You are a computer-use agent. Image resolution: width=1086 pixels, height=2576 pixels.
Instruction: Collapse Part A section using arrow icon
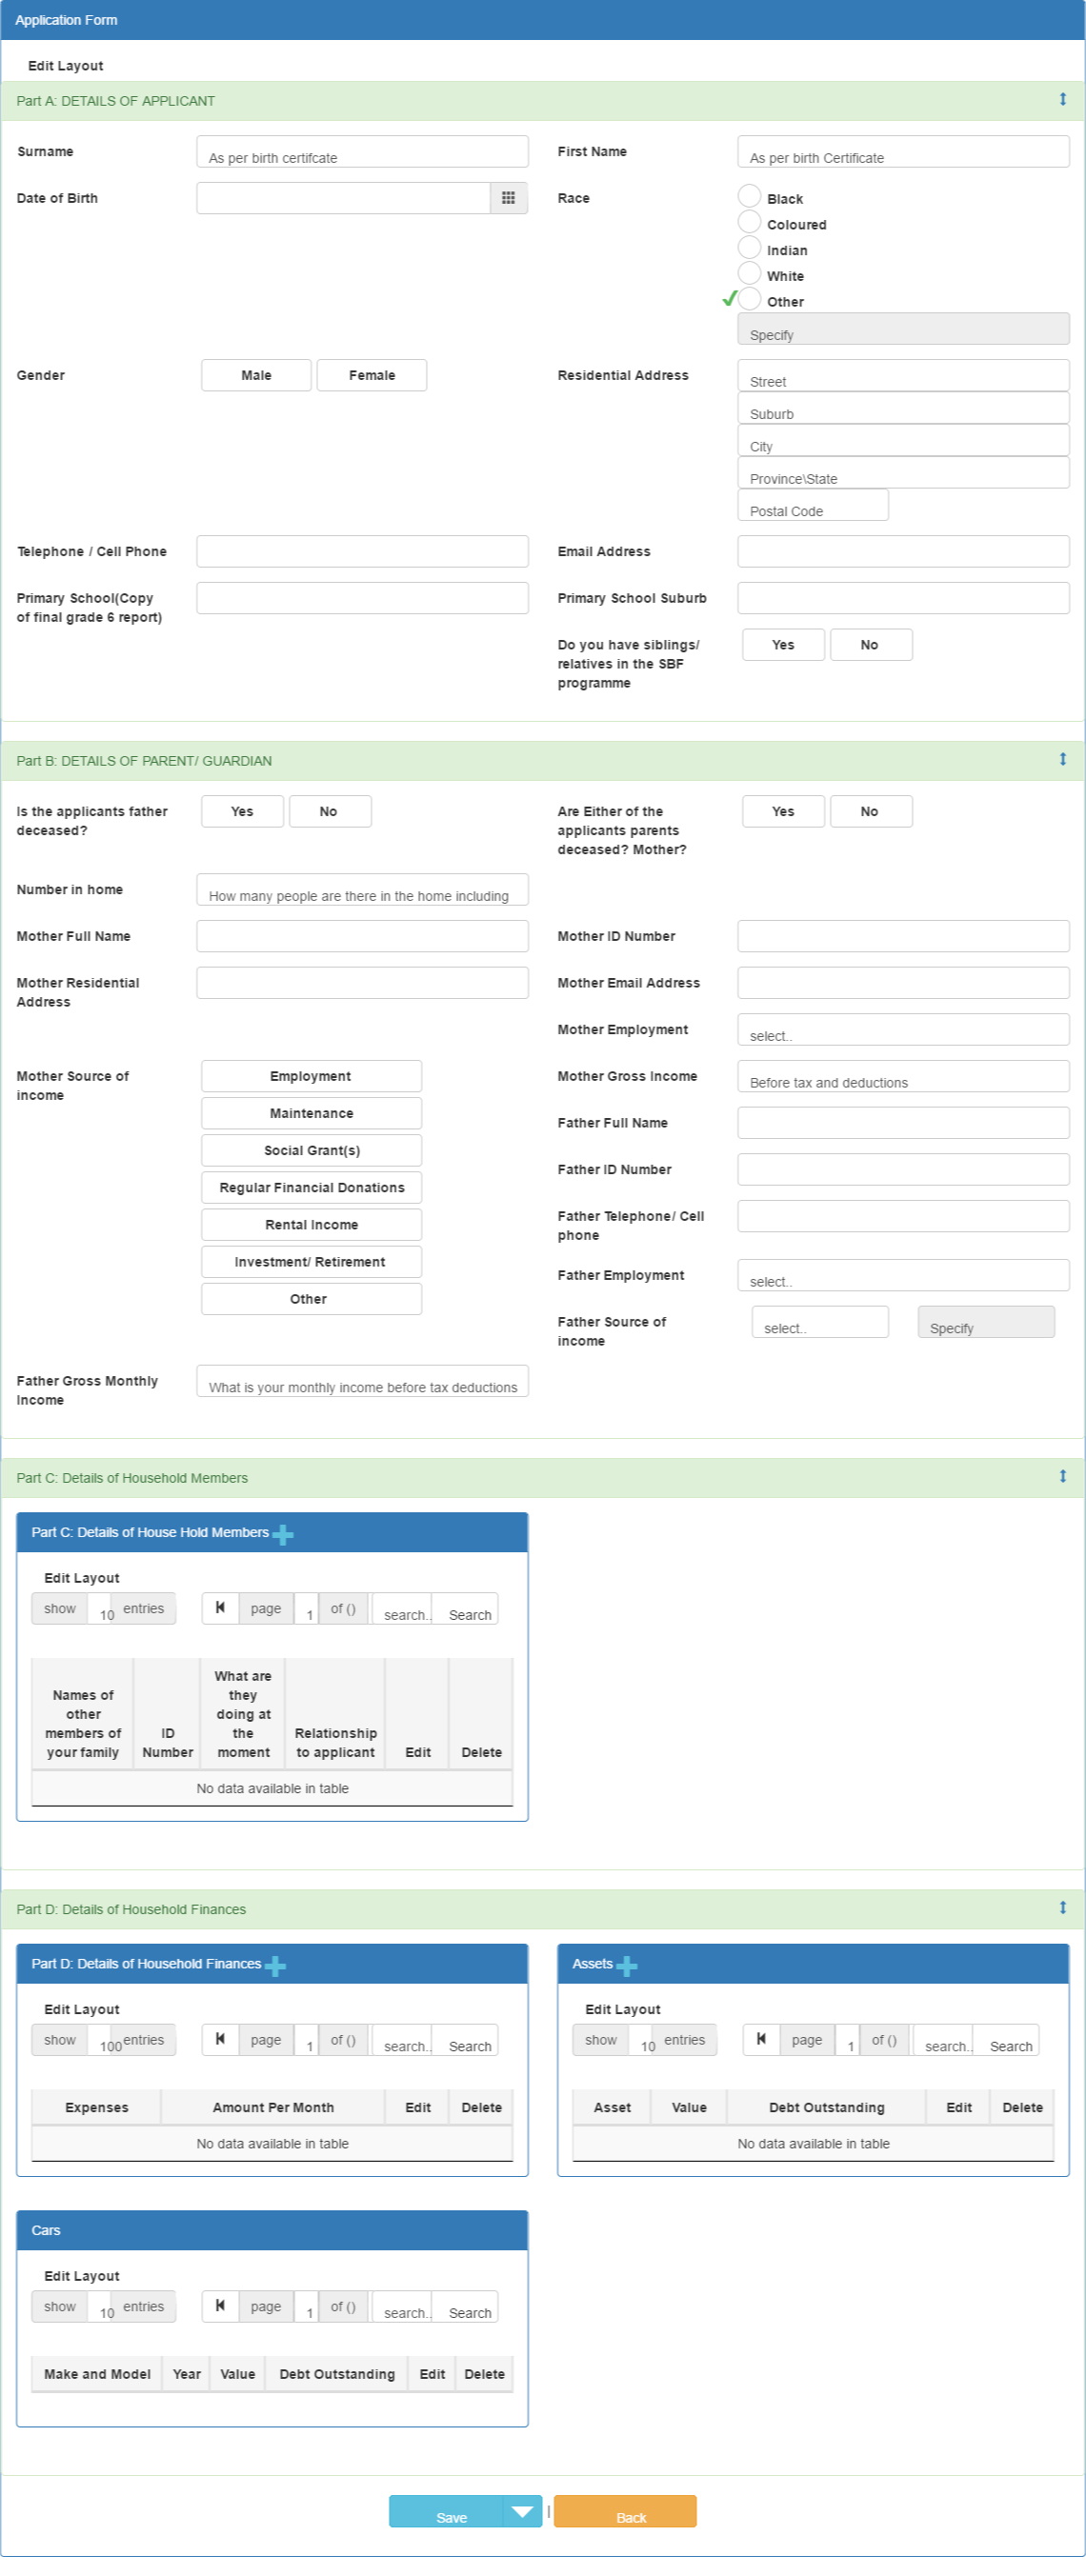click(x=1062, y=99)
